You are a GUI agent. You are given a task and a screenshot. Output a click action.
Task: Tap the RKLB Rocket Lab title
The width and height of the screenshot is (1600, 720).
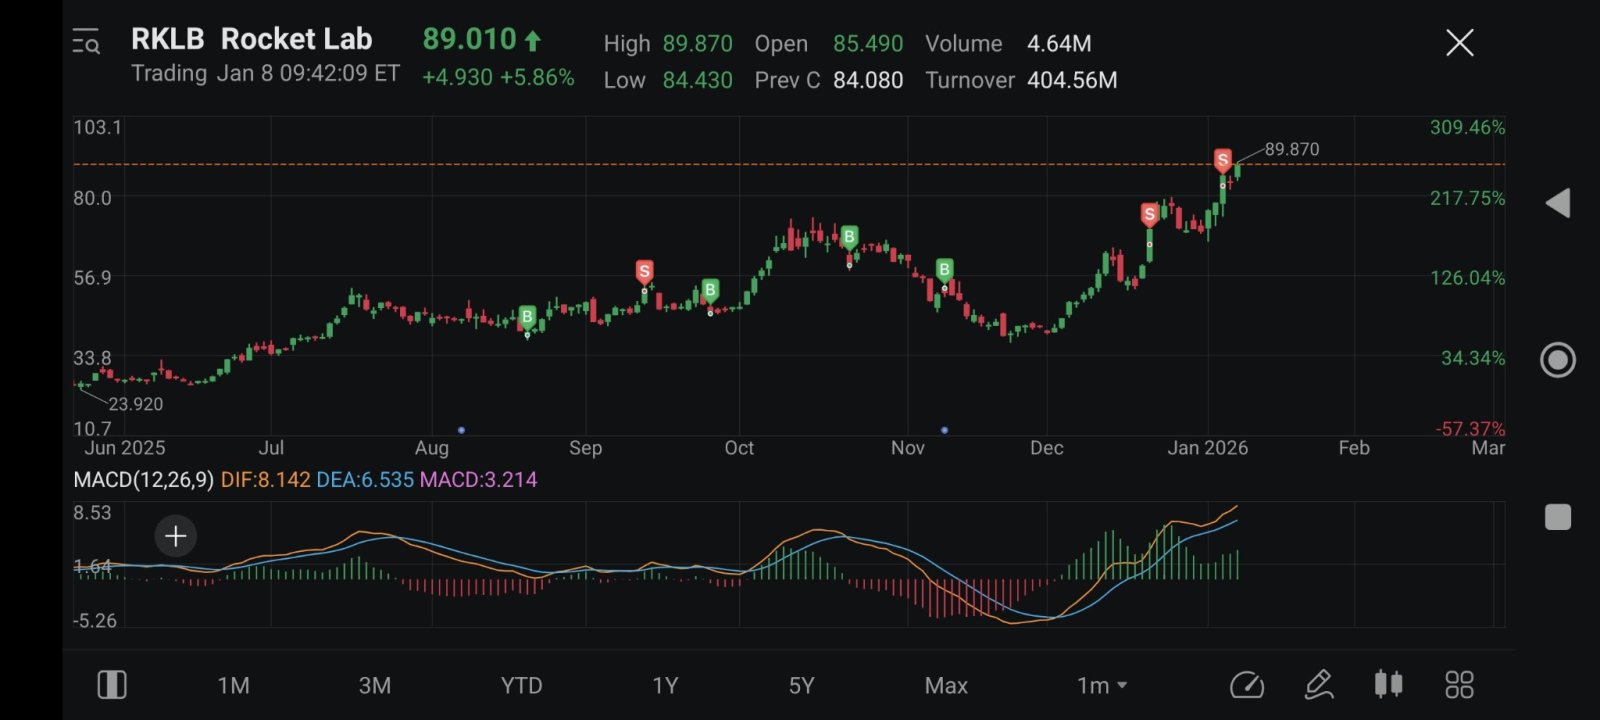pos(252,39)
